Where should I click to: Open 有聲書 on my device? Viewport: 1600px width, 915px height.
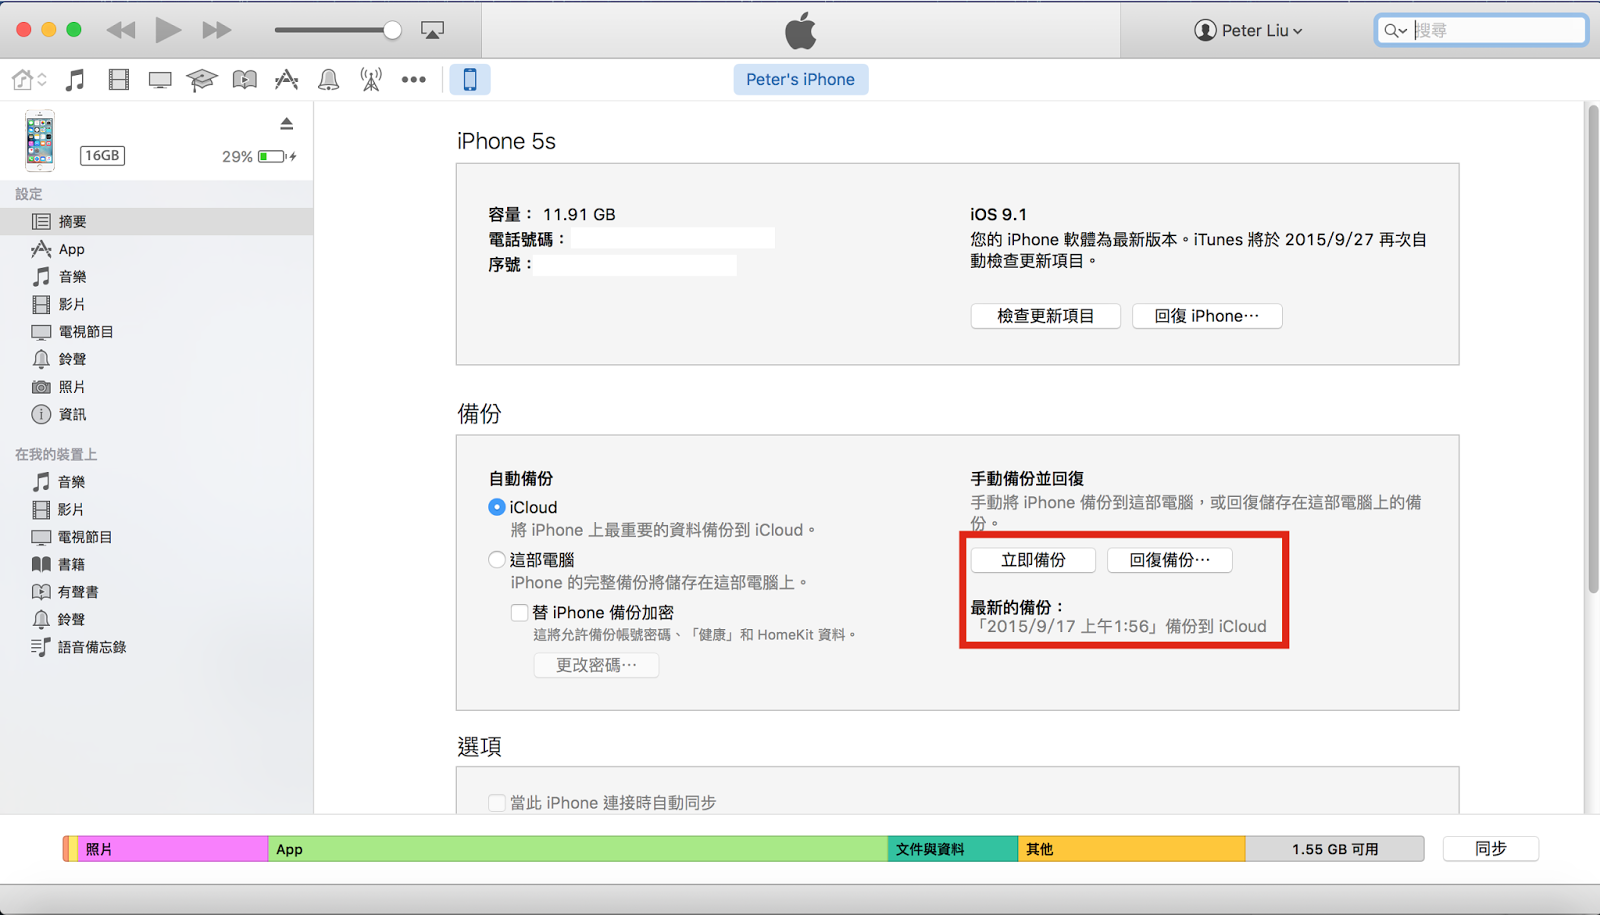[156, 592]
